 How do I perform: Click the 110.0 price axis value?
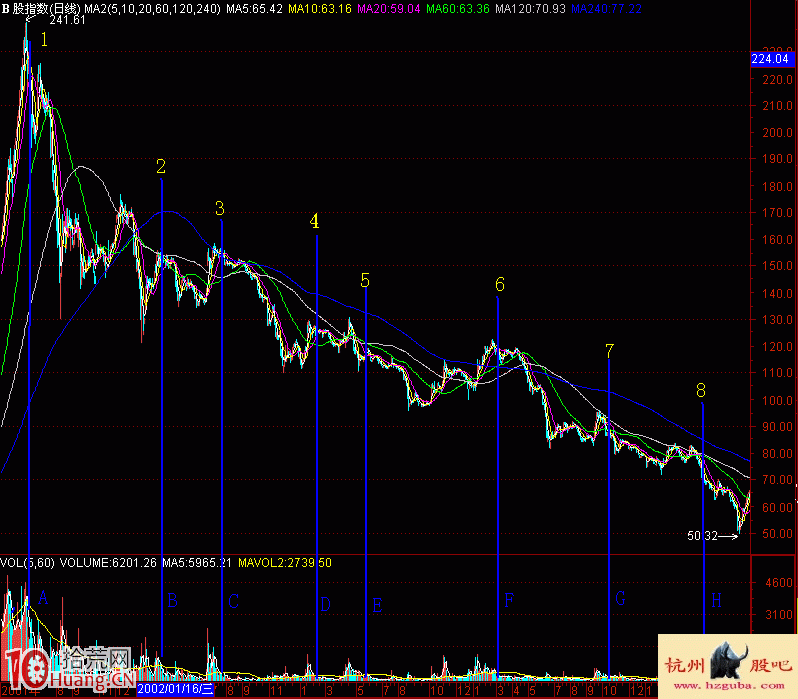pyautogui.click(x=777, y=373)
